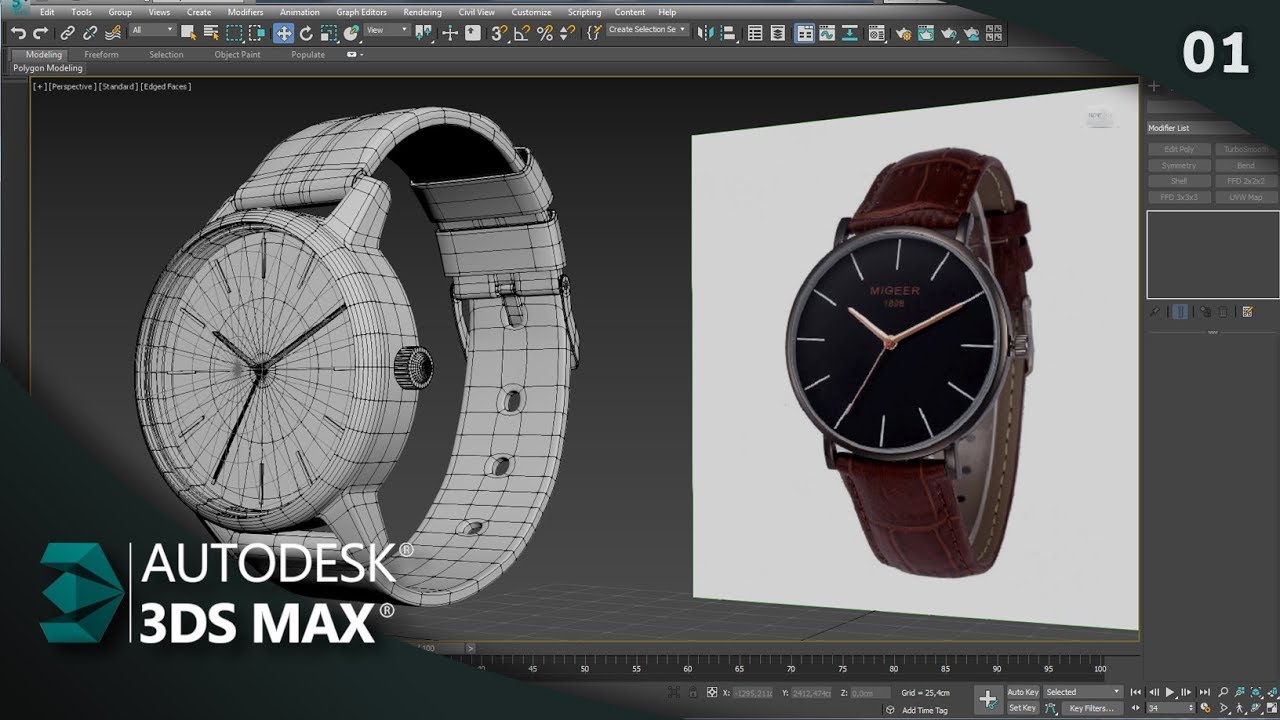Open the Polygon Modeling panel button
1280x720 pixels.
click(48, 68)
